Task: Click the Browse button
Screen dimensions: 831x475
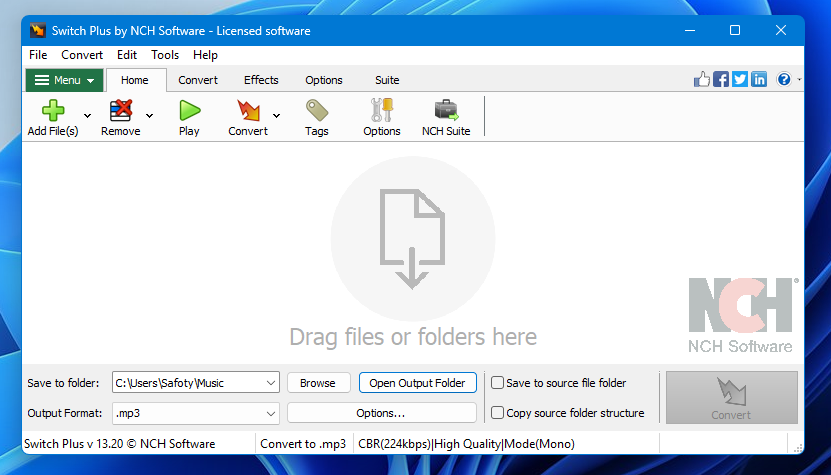Action: point(319,383)
